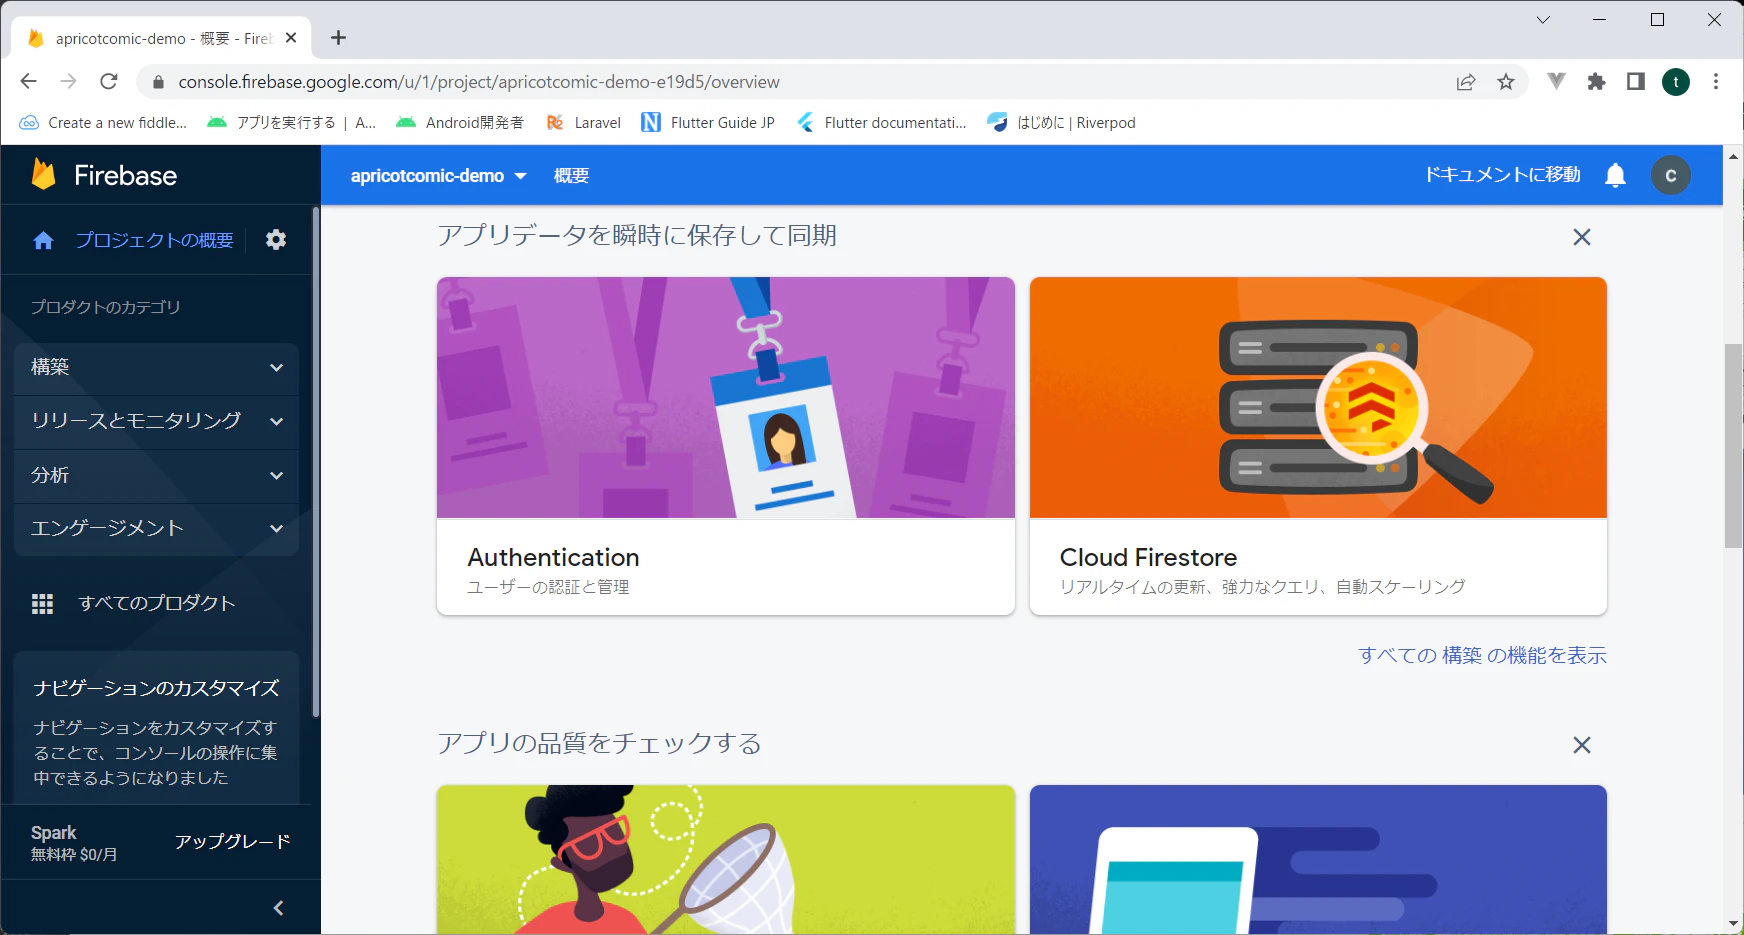Click すべての 構築 の機能を表示 link

[1482, 655]
